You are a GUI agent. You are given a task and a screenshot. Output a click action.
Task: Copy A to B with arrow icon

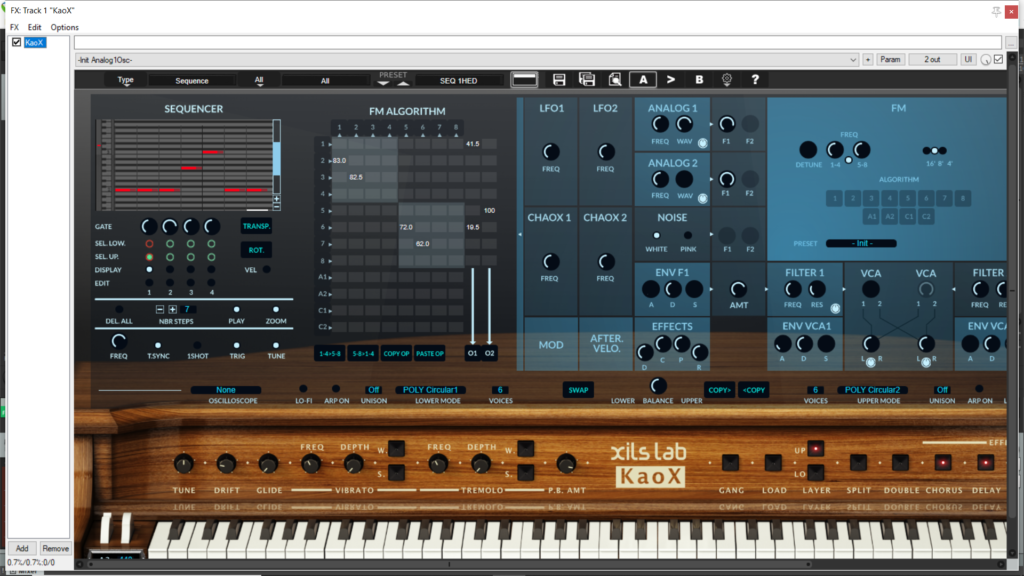point(671,80)
